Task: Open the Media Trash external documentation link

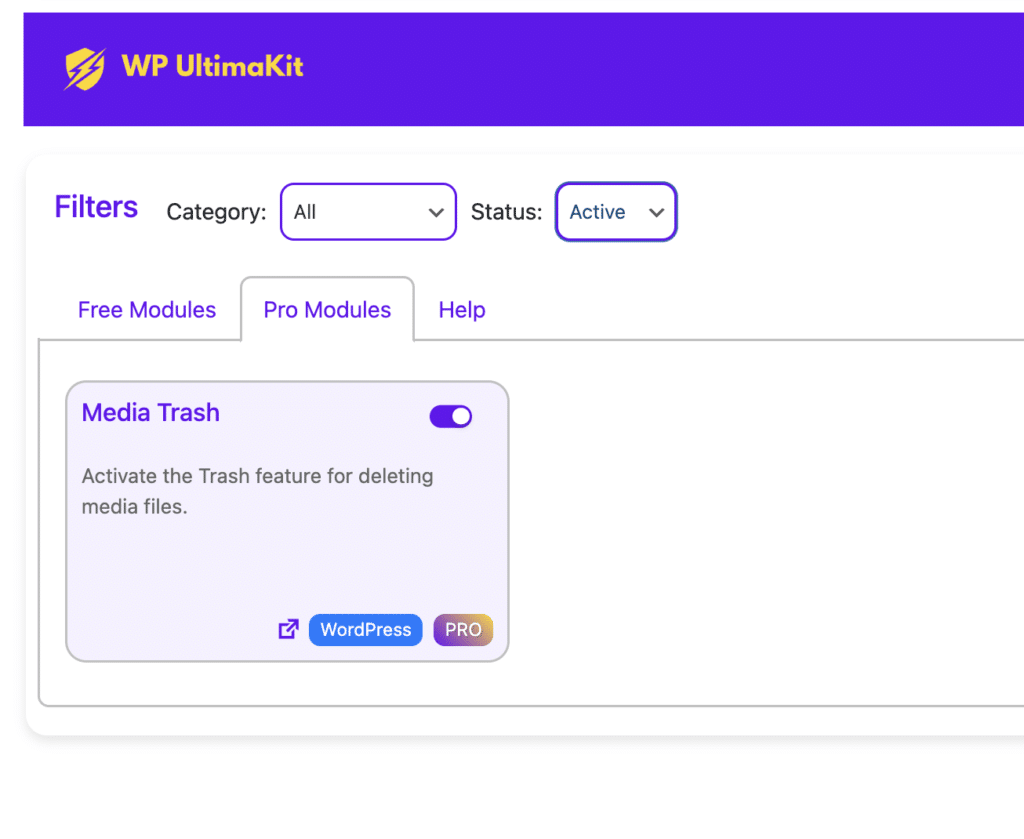Action: [288, 629]
